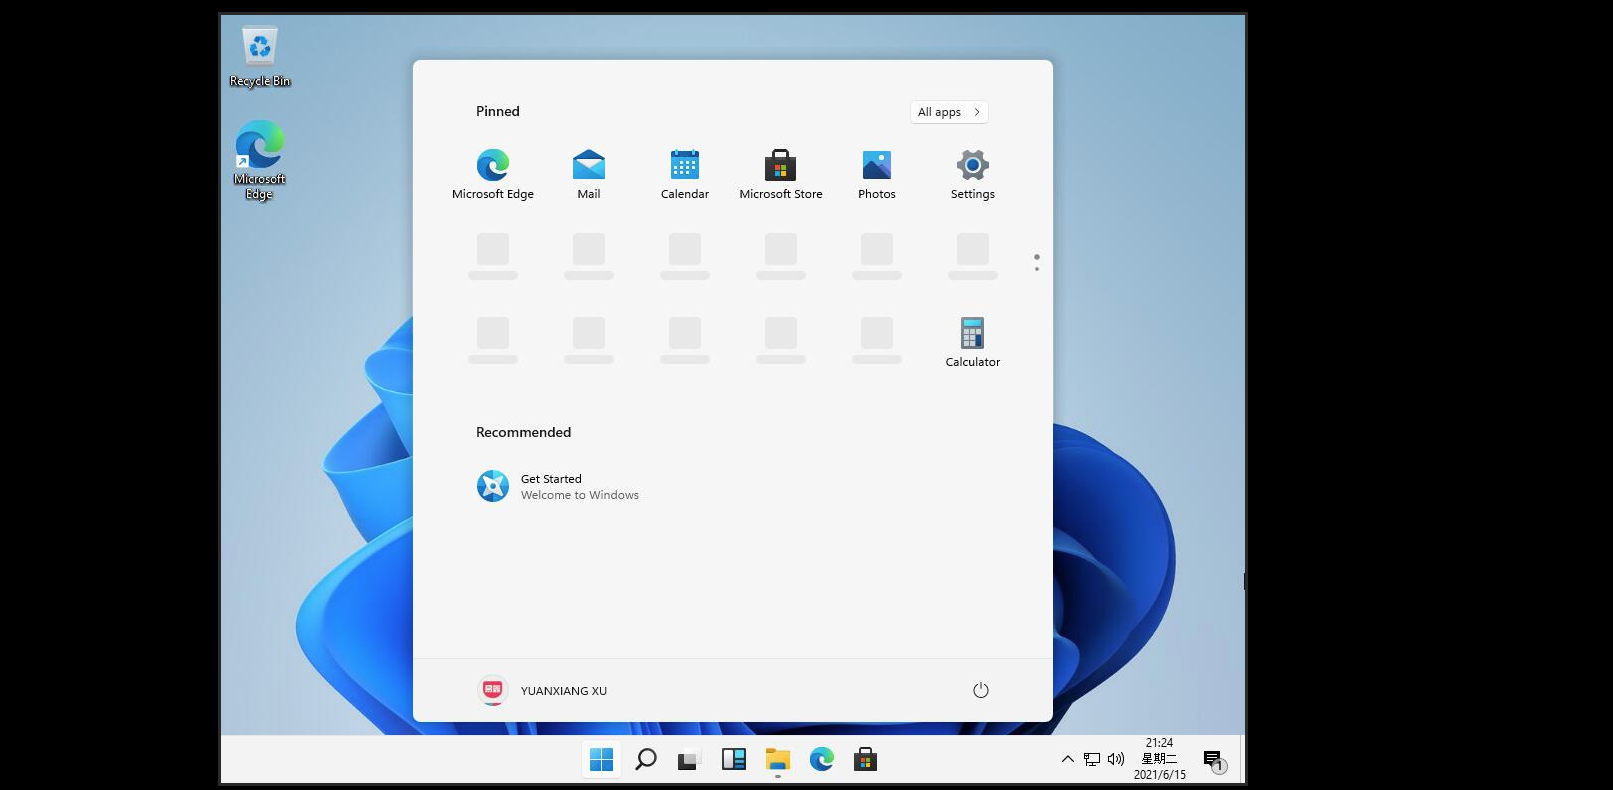
Task: Click the Recommended section heading
Action: 524,432
